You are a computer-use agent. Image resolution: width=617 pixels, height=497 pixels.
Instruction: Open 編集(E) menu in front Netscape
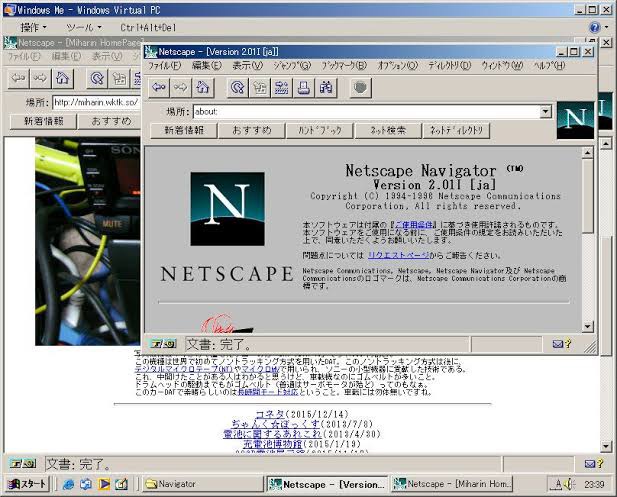click(x=207, y=65)
